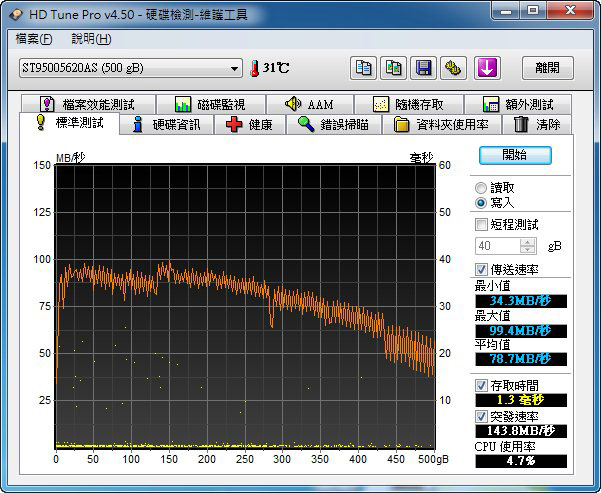Click the up arrow of the gB stepper

pos(528,242)
